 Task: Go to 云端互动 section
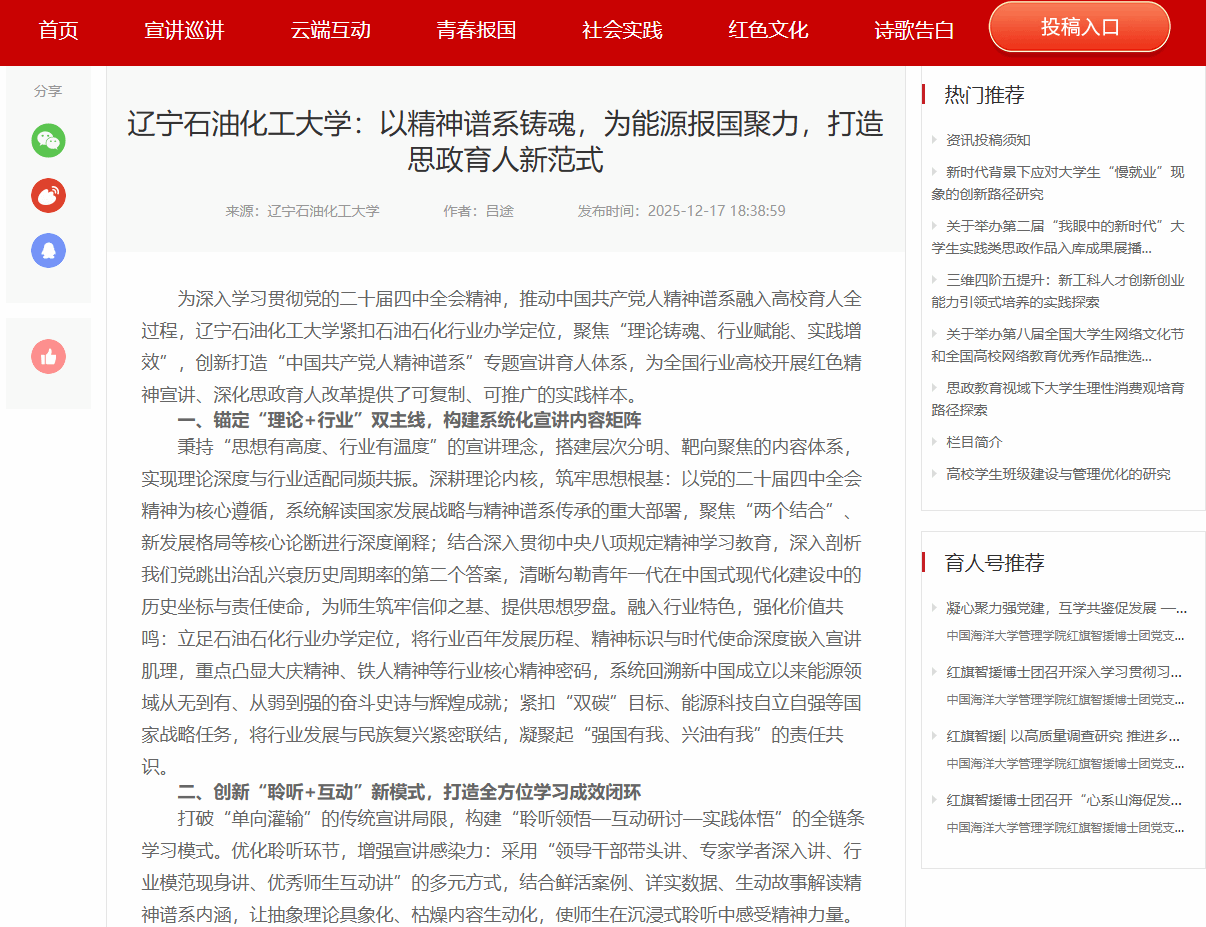(330, 30)
